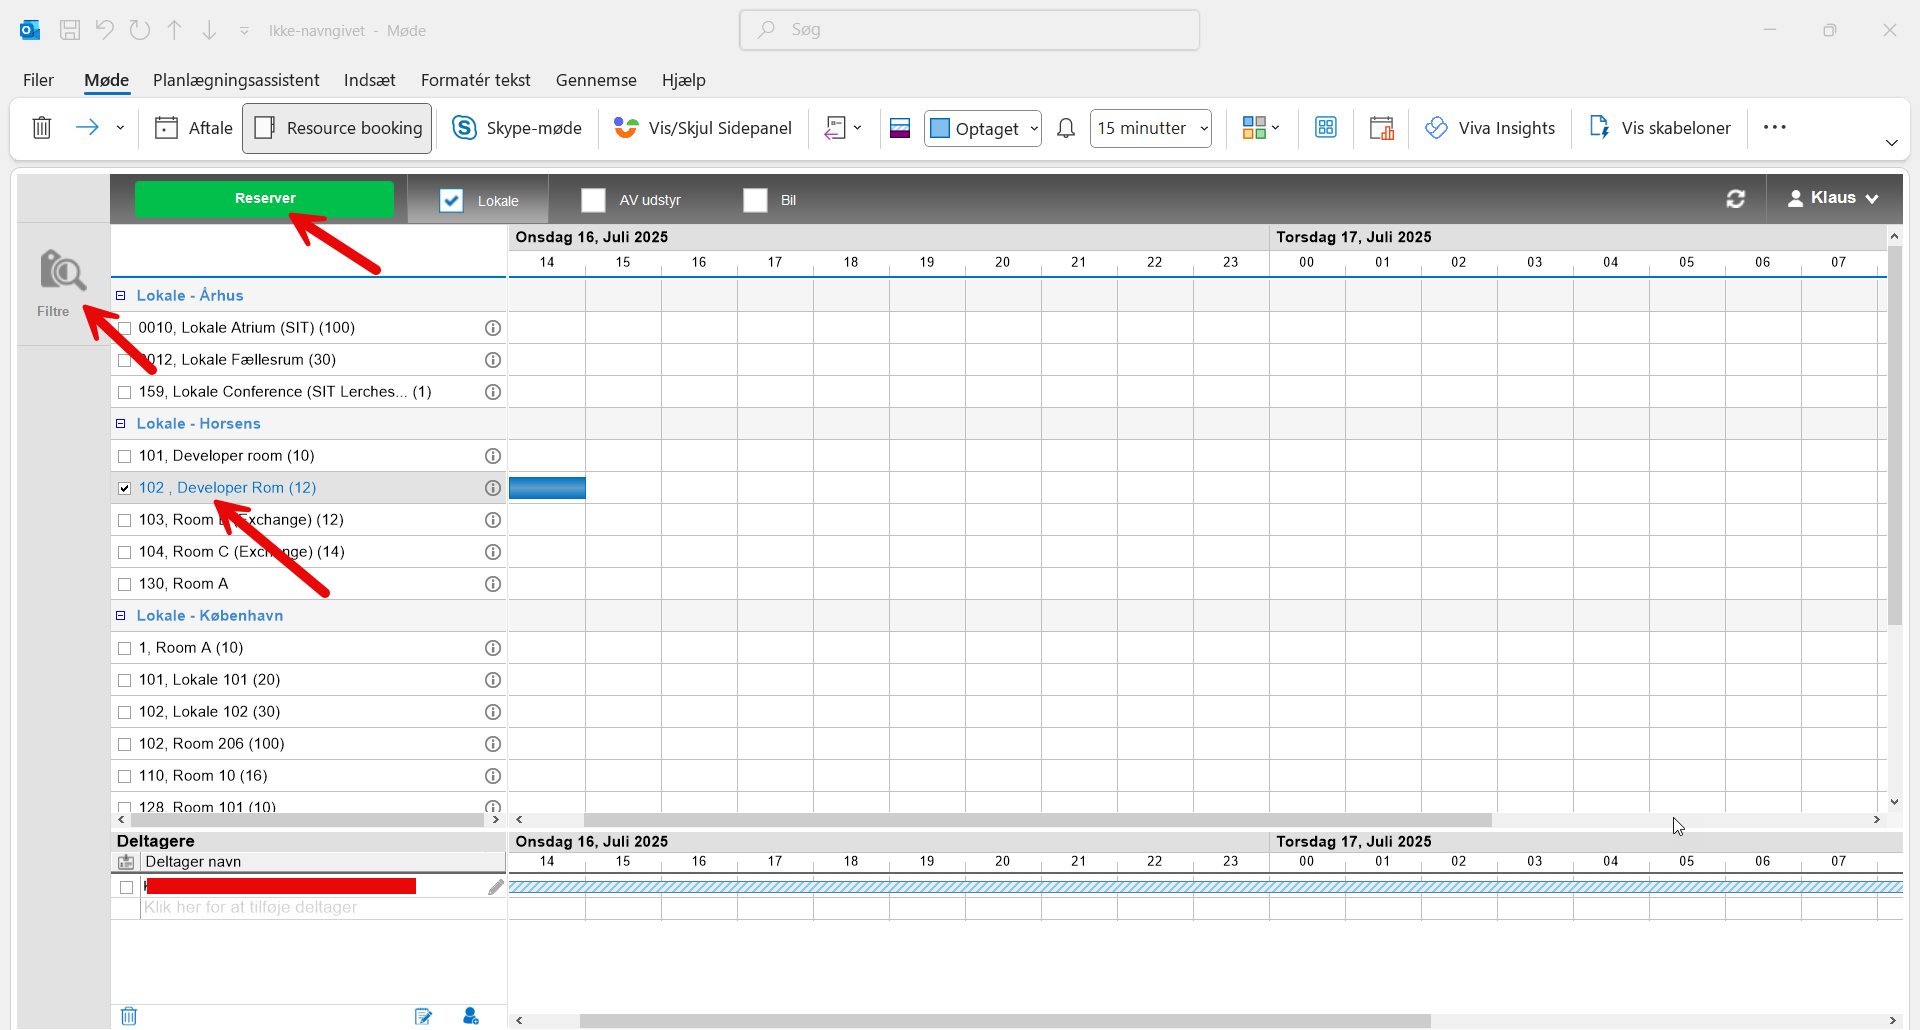1920x1030 pixels.
Task: Open the Filer menu
Action: (38, 80)
